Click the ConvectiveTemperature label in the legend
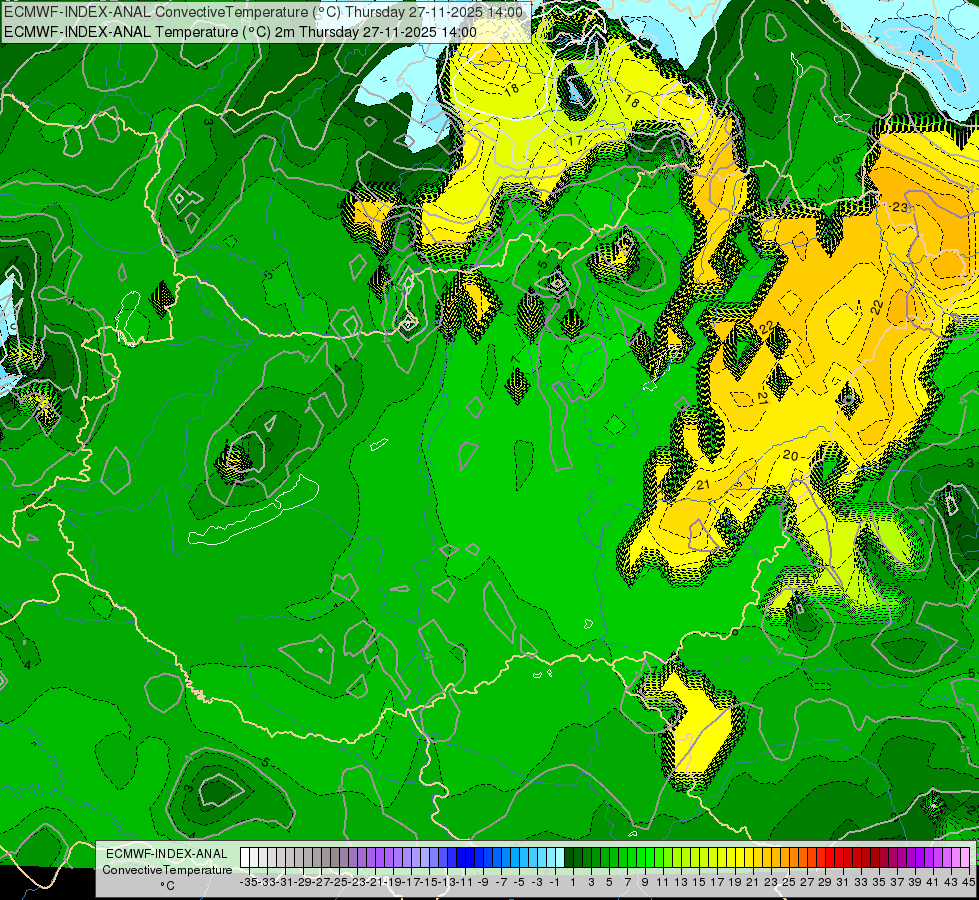The width and height of the screenshot is (979, 900). pyautogui.click(x=167, y=870)
